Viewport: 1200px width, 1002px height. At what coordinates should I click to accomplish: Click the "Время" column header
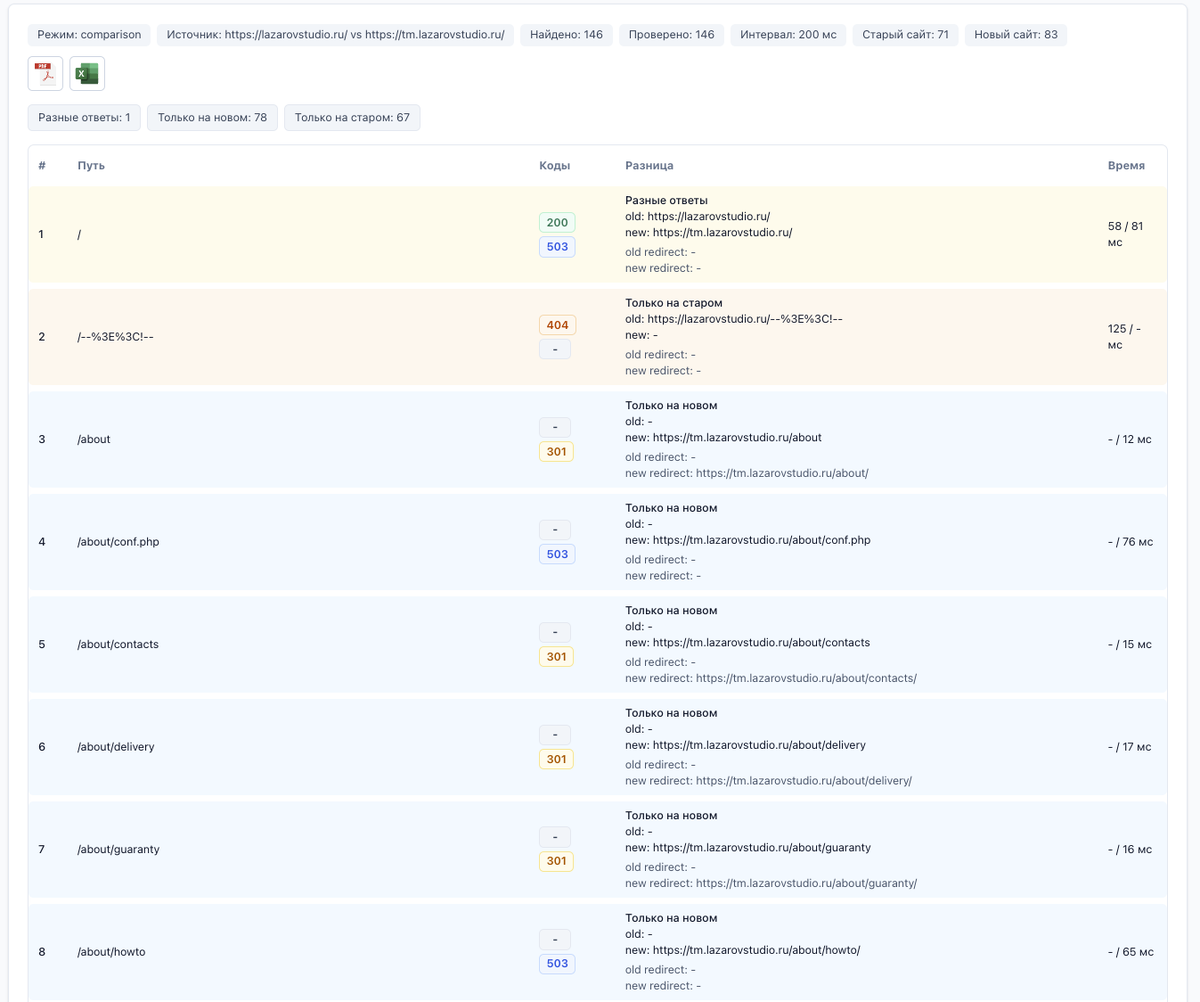click(x=1126, y=166)
